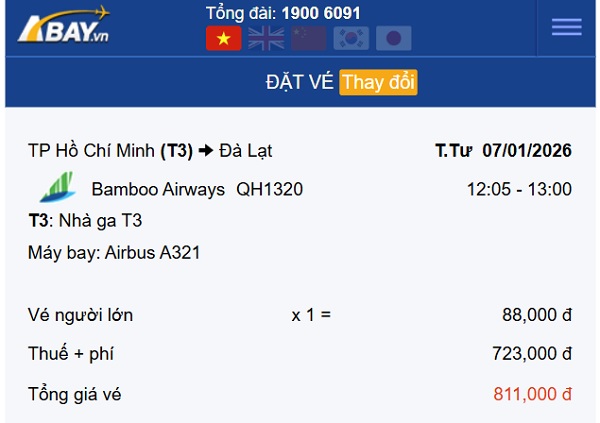
Task: Click the ĐẶT VÉ heading
Action: (299, 82)
